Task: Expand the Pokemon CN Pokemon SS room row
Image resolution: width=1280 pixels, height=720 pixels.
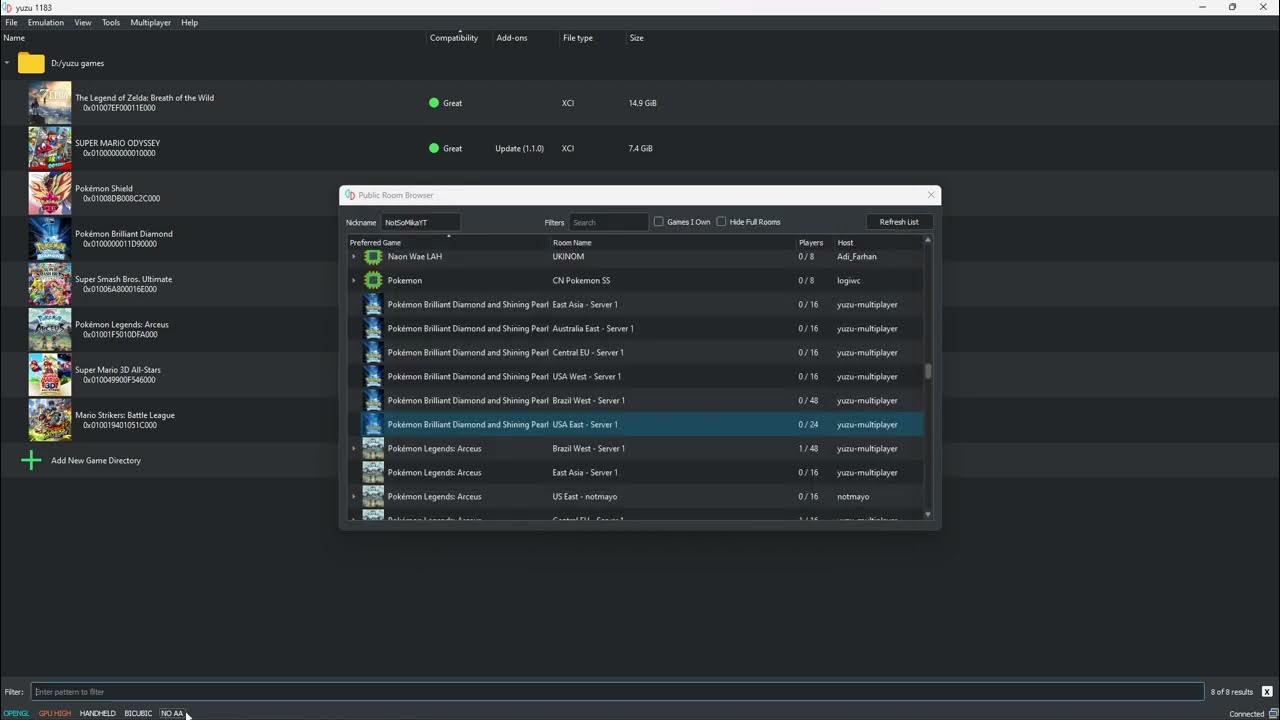Action: (x=354, y=280)
